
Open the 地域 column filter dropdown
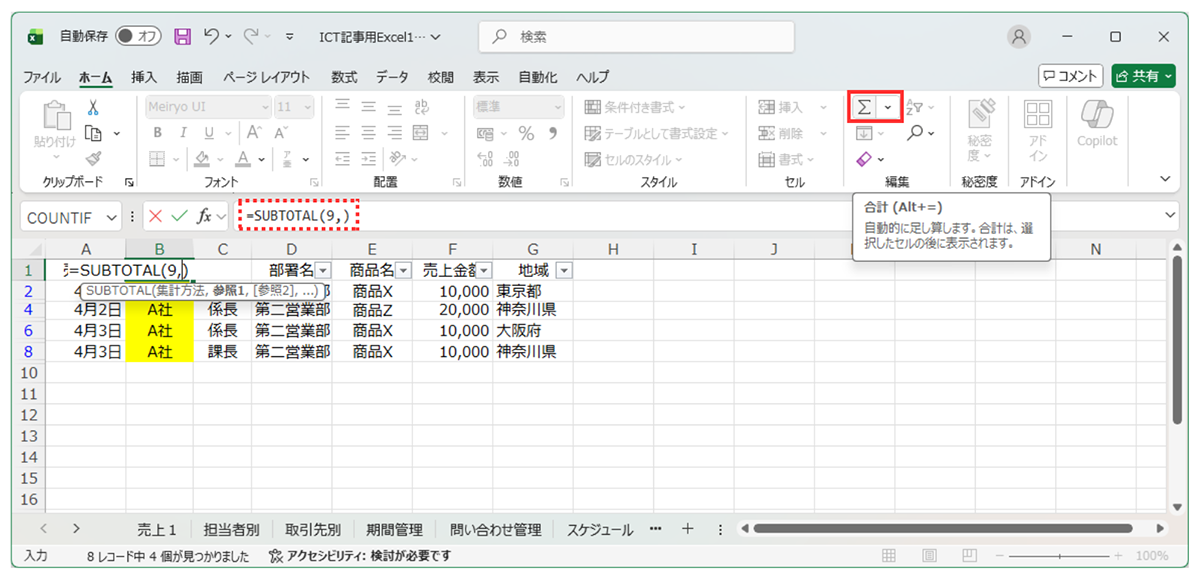click(x=563, y=270)
